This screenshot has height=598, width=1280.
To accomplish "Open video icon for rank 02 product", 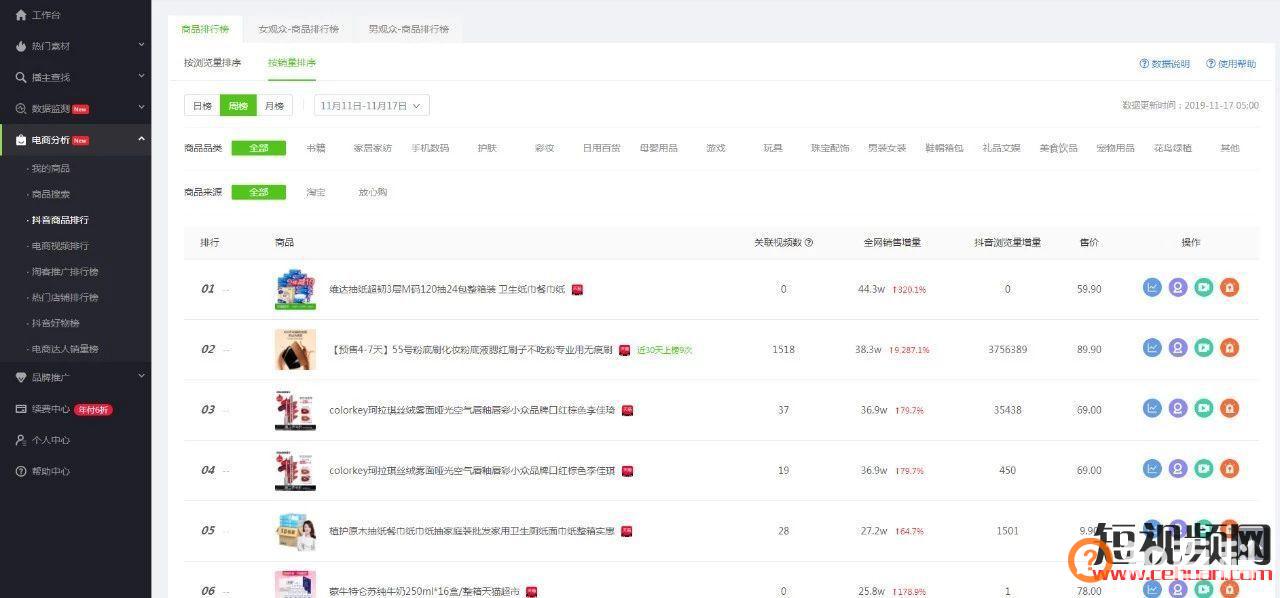I will click(1204, 348).
